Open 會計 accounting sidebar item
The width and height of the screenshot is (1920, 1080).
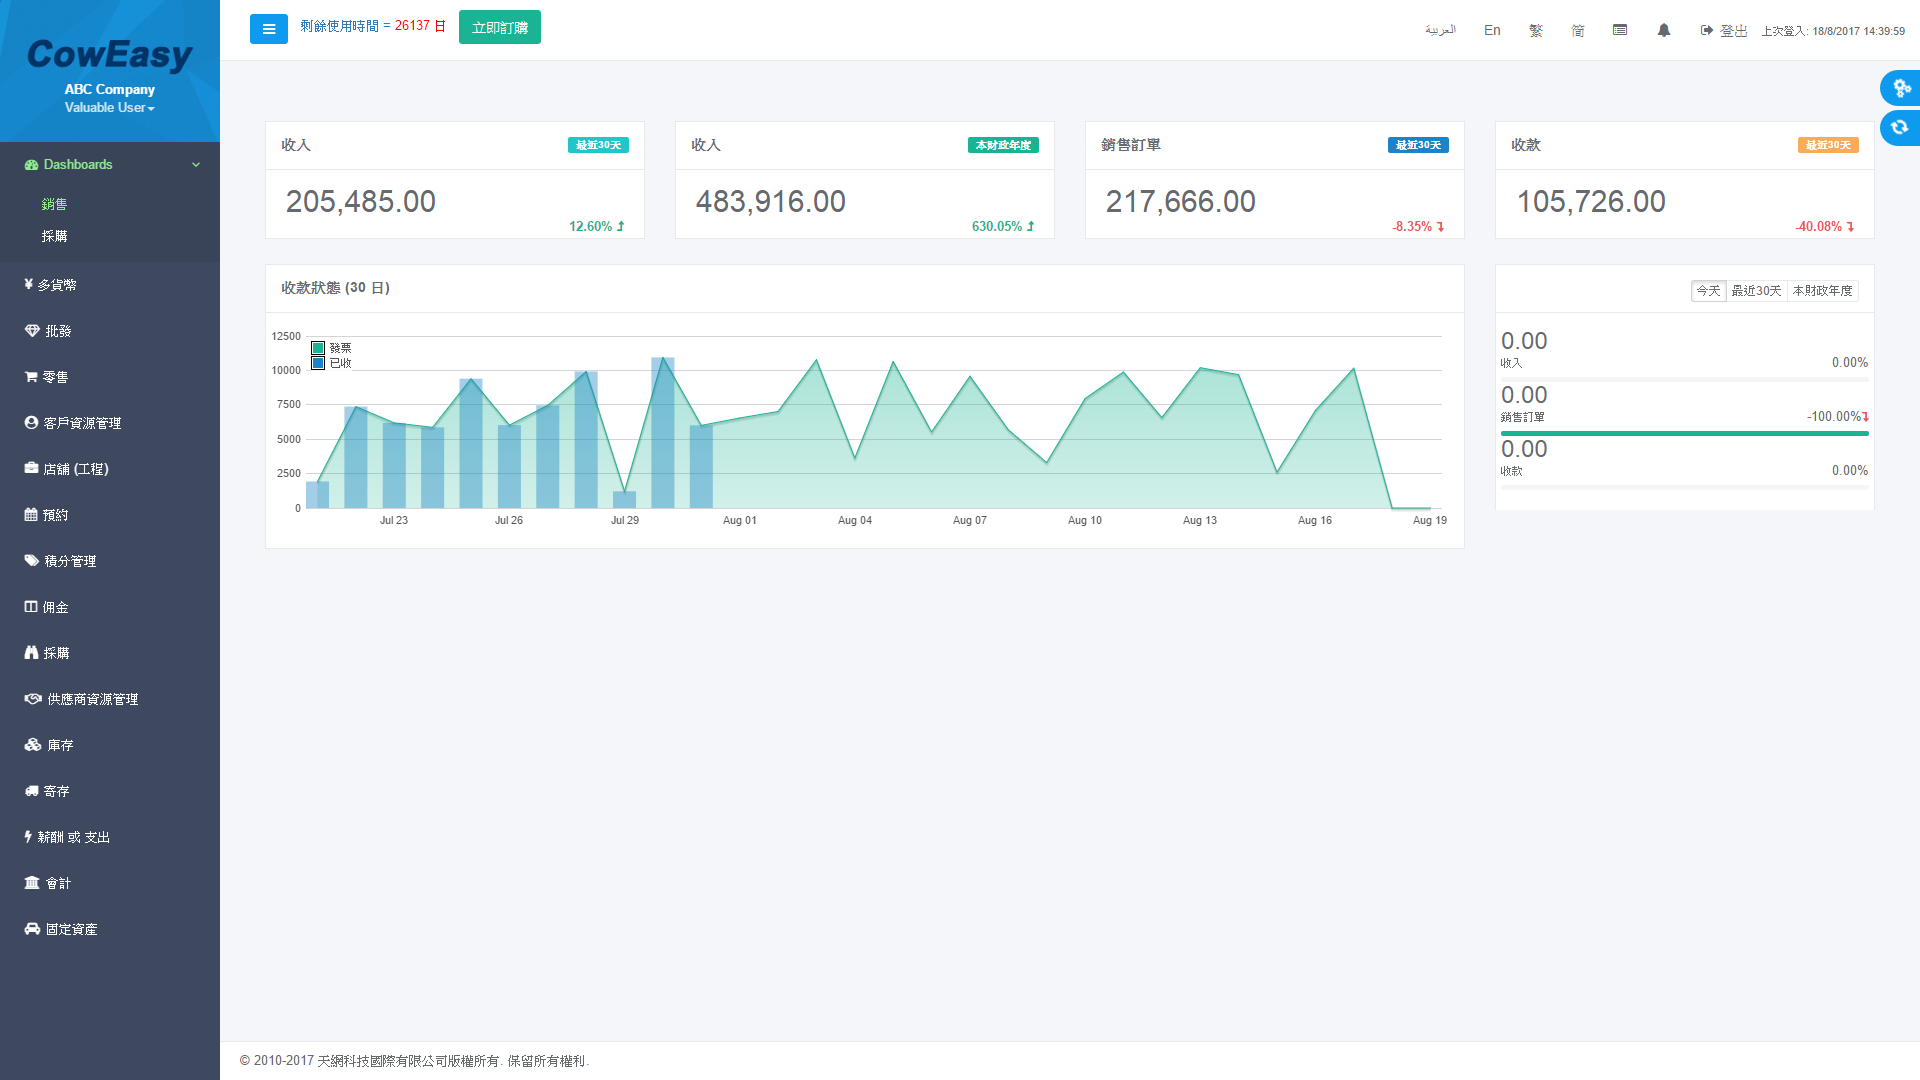[x=57, y=883]
